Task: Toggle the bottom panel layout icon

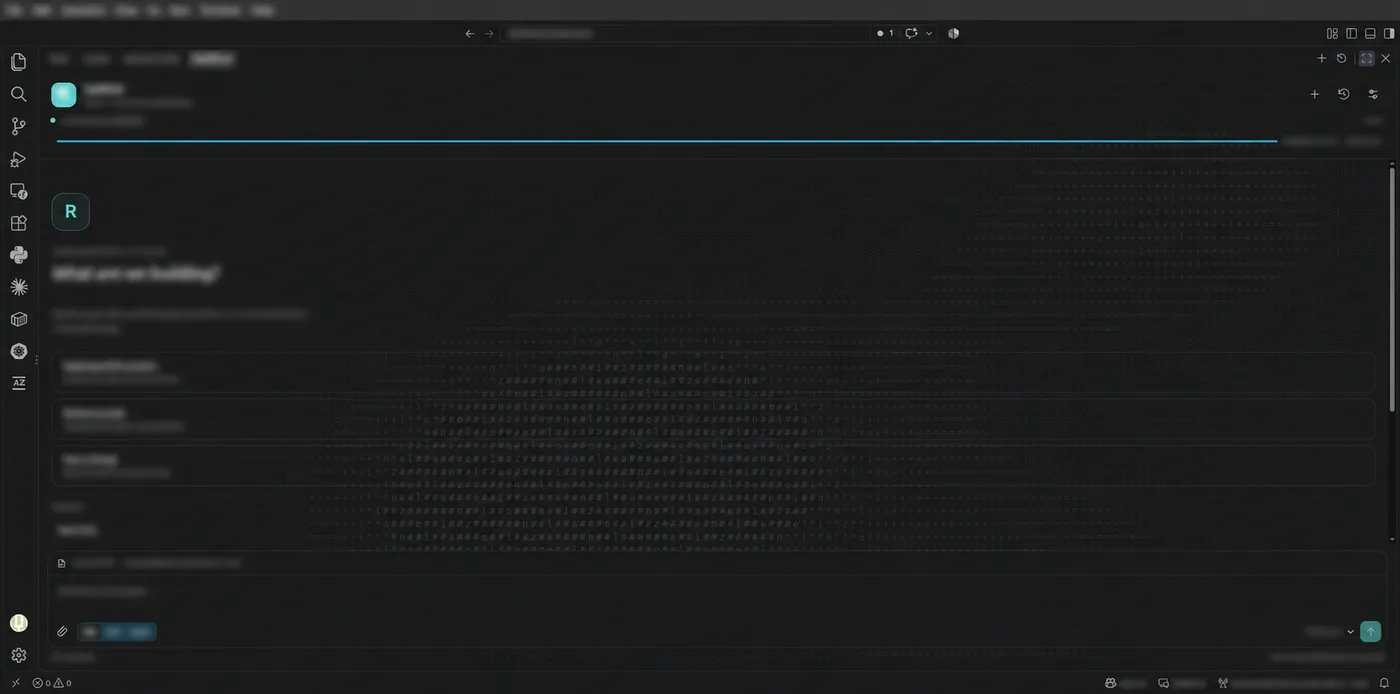Action: pyautogui.click(x=1370, y=33)
